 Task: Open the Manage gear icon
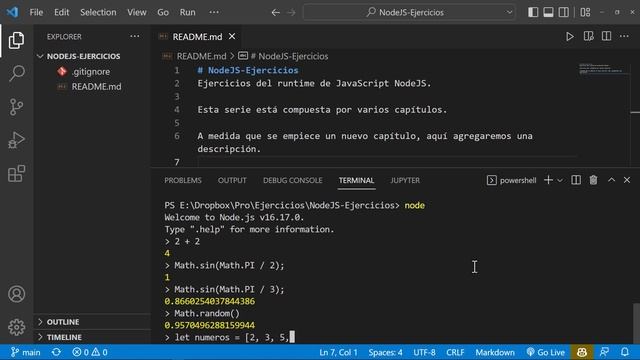[16, 327]
